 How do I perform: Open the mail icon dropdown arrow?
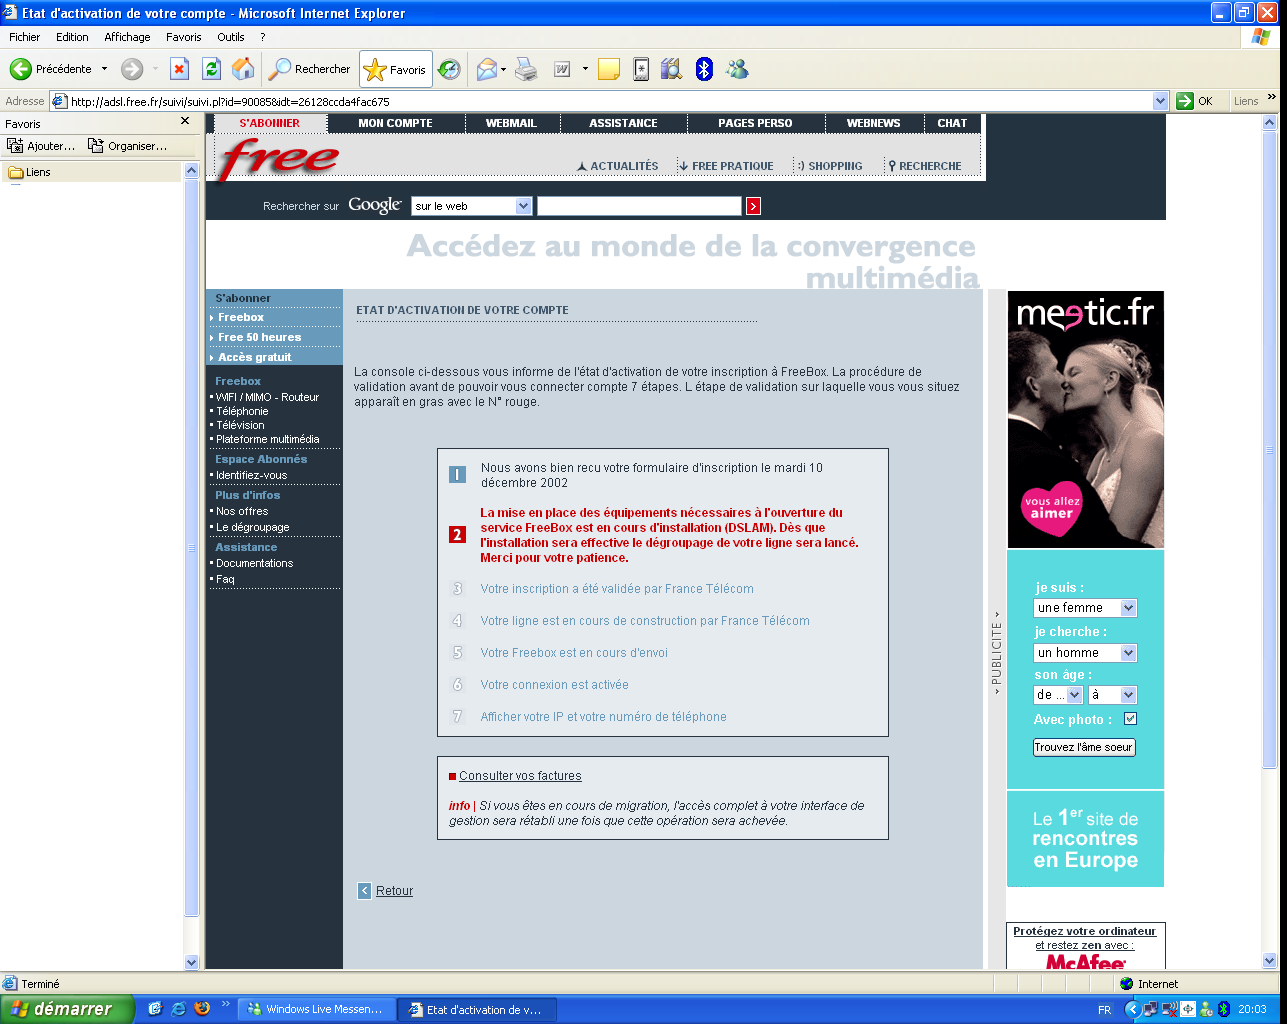point(504,69)
